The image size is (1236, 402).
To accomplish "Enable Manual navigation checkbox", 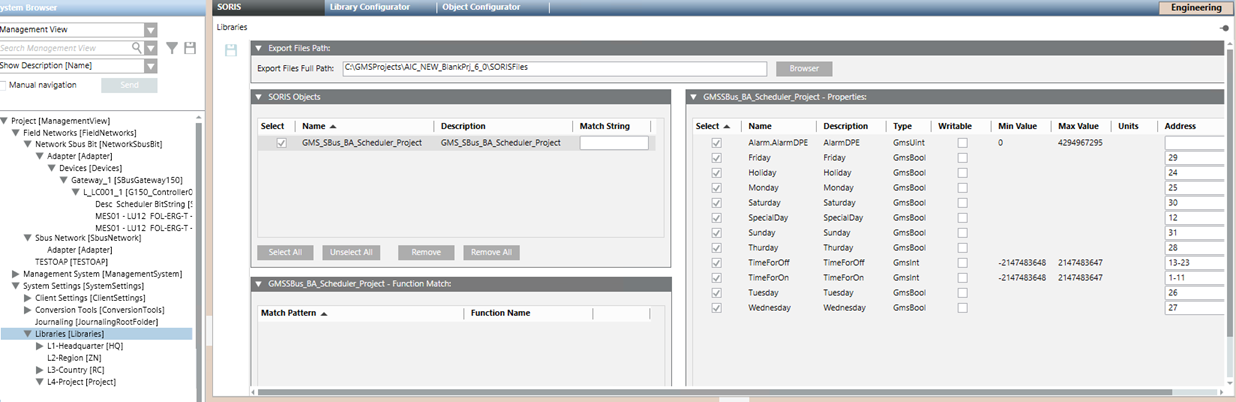I will [4, 85].
